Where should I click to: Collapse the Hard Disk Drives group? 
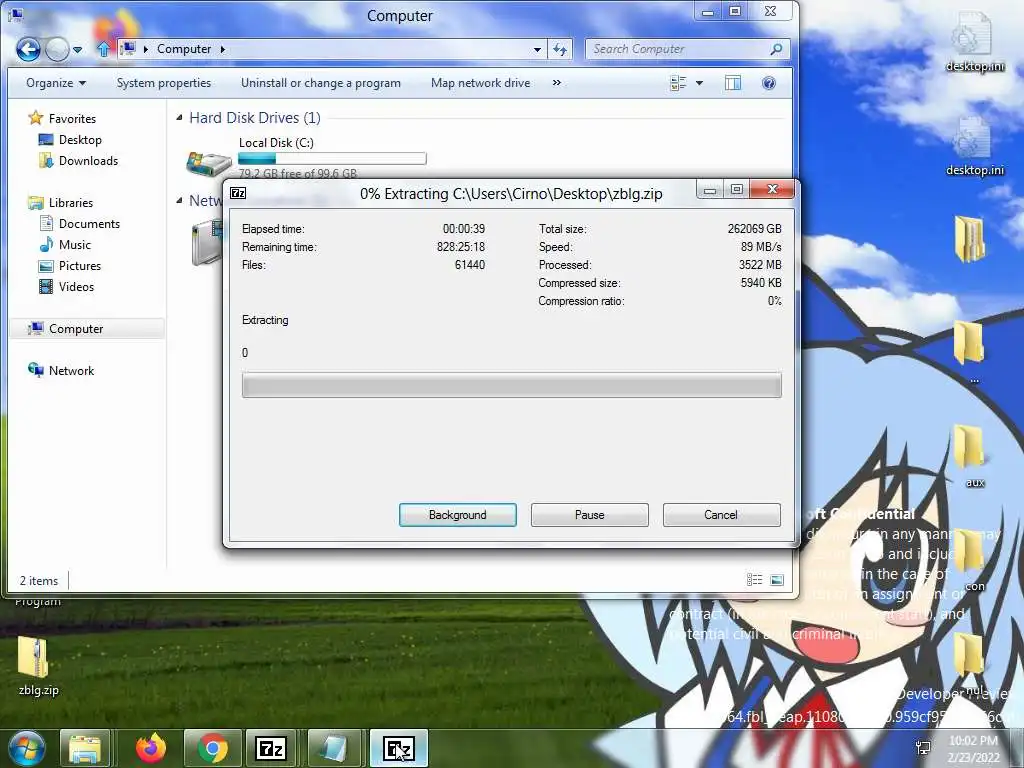(x=179, y=118)
